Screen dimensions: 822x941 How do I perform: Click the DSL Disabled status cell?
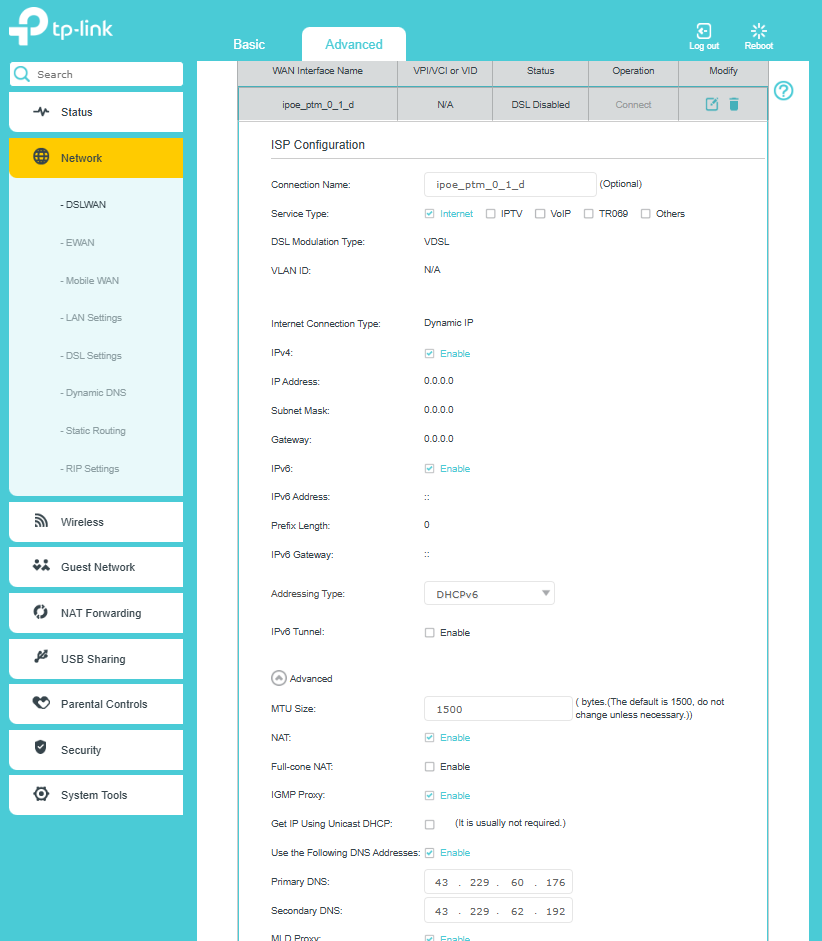[x=541, y=104]
